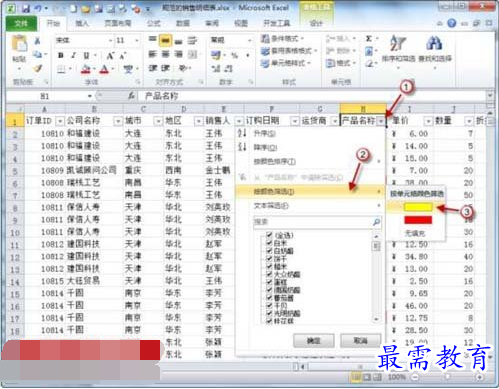The image size is (499, 389).
Task: Open 文本筛选 text filters submenu
Action: [x=310, y=206]
